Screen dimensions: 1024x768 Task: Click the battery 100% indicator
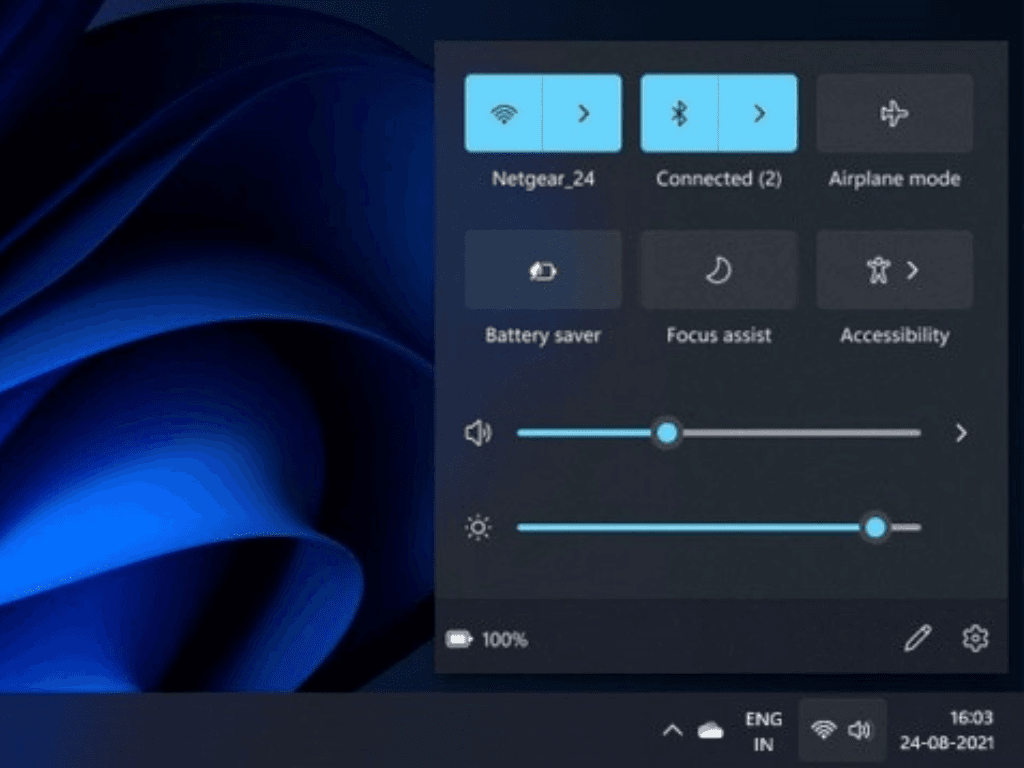487,640
